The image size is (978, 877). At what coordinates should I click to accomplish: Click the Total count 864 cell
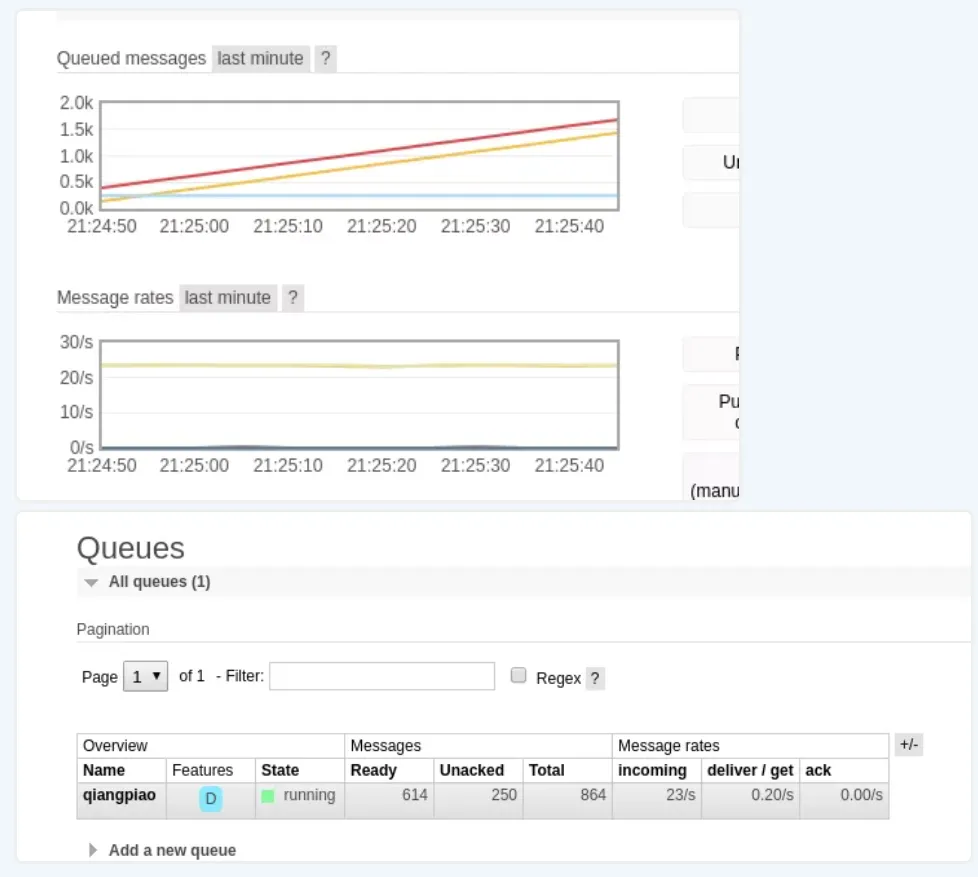567,800
